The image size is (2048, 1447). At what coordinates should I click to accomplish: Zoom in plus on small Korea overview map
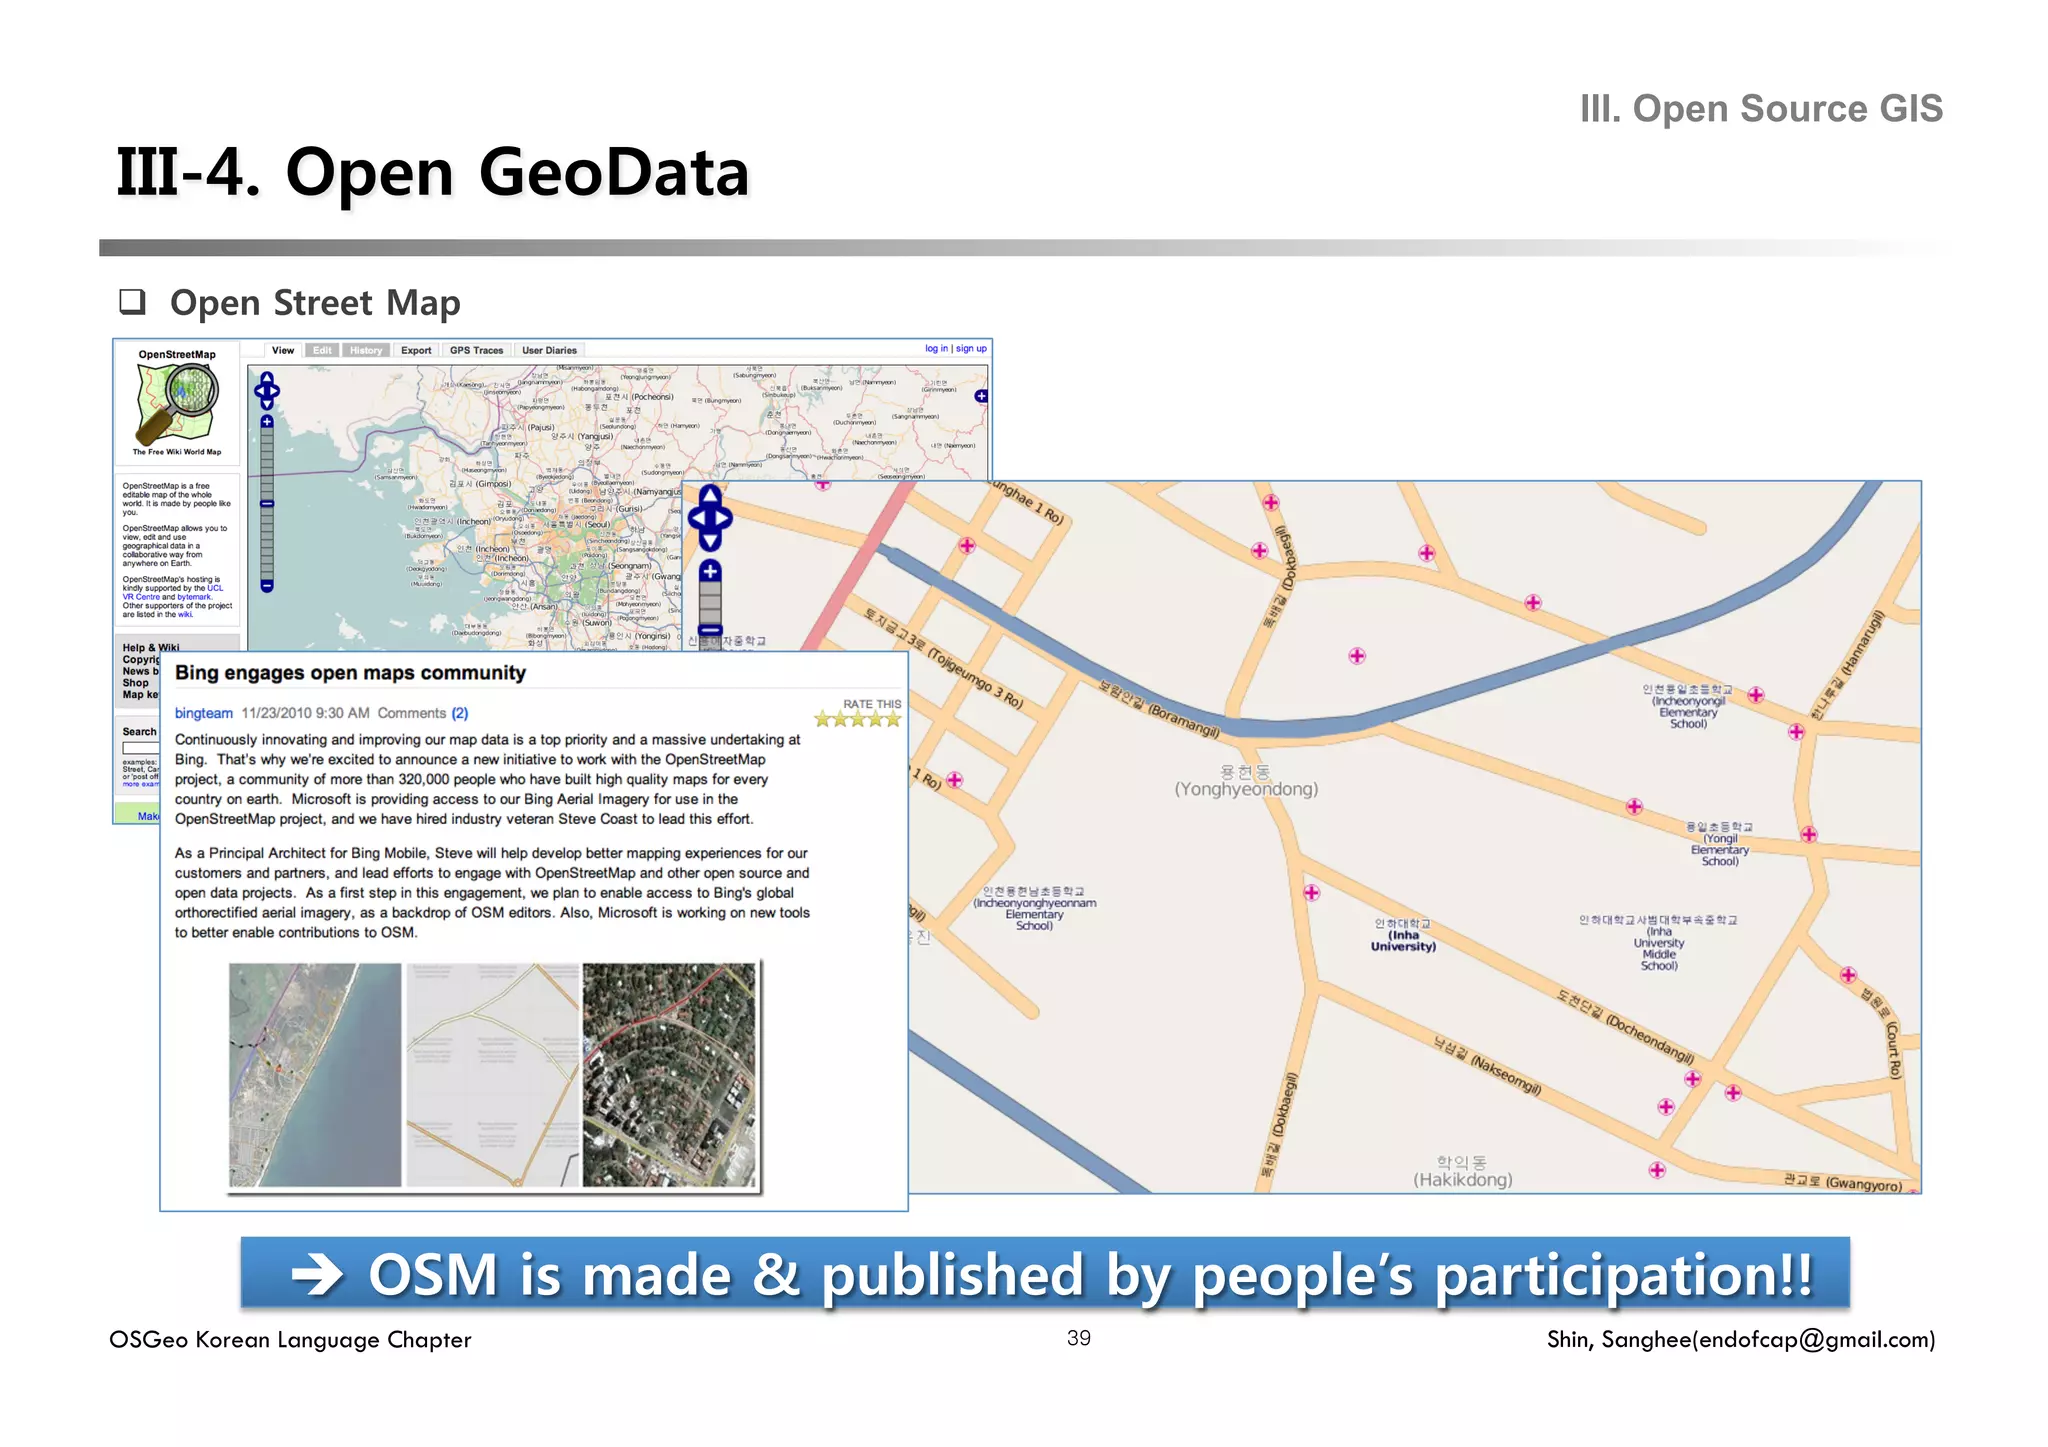click(267, 422)
